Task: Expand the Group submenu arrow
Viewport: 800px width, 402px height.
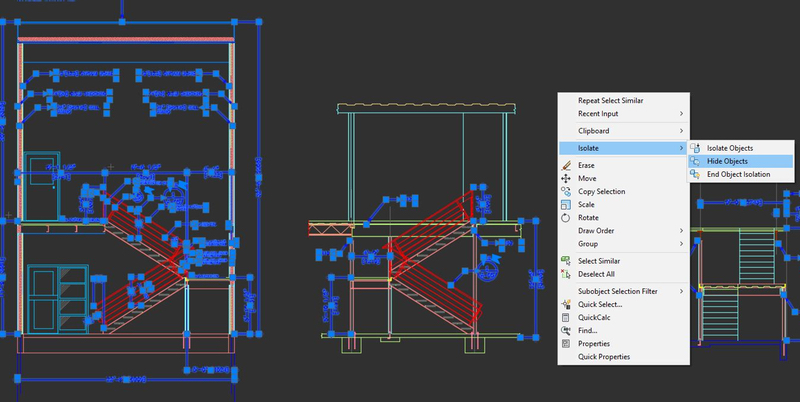Action: pyautogui.click(x=682, y=243)
